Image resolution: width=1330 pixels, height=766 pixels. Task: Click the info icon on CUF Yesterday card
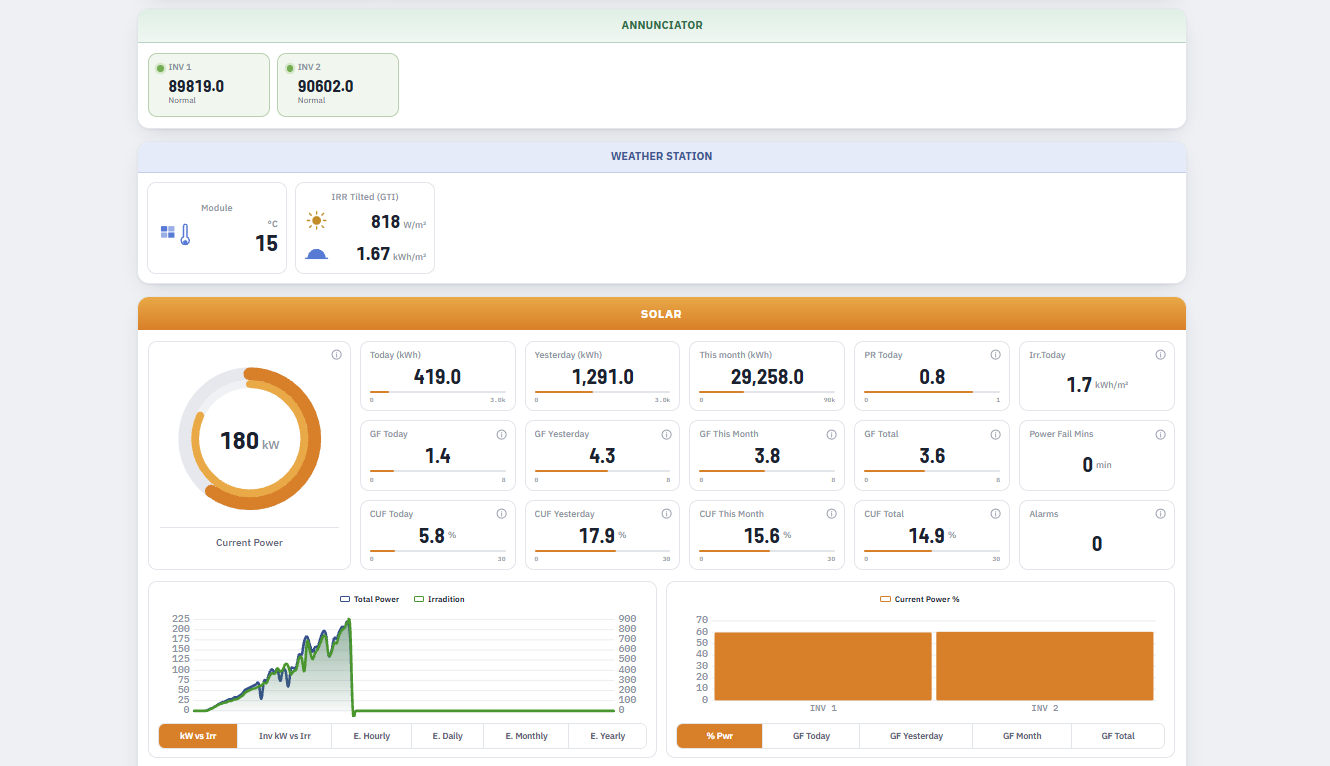pos(666,514)
